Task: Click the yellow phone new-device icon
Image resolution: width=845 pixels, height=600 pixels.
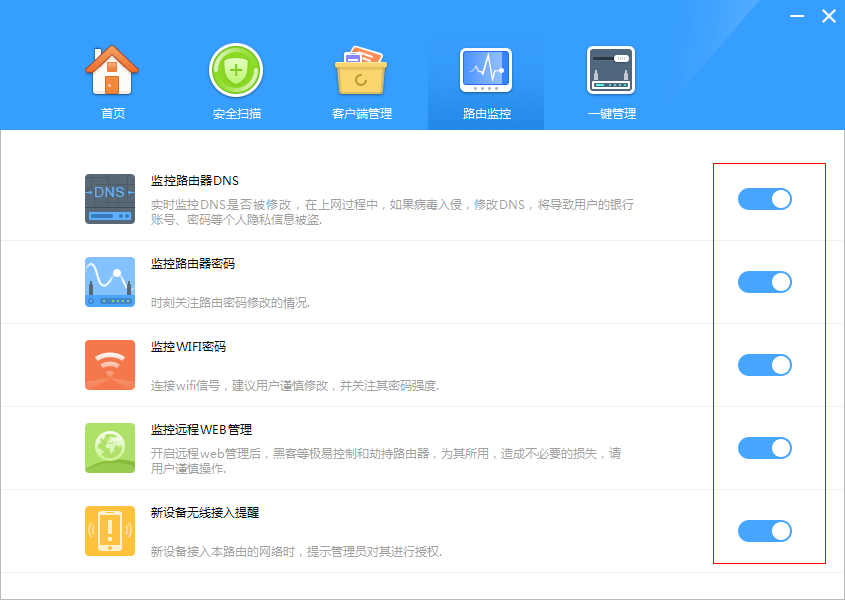Action: (x=110, y=530)
